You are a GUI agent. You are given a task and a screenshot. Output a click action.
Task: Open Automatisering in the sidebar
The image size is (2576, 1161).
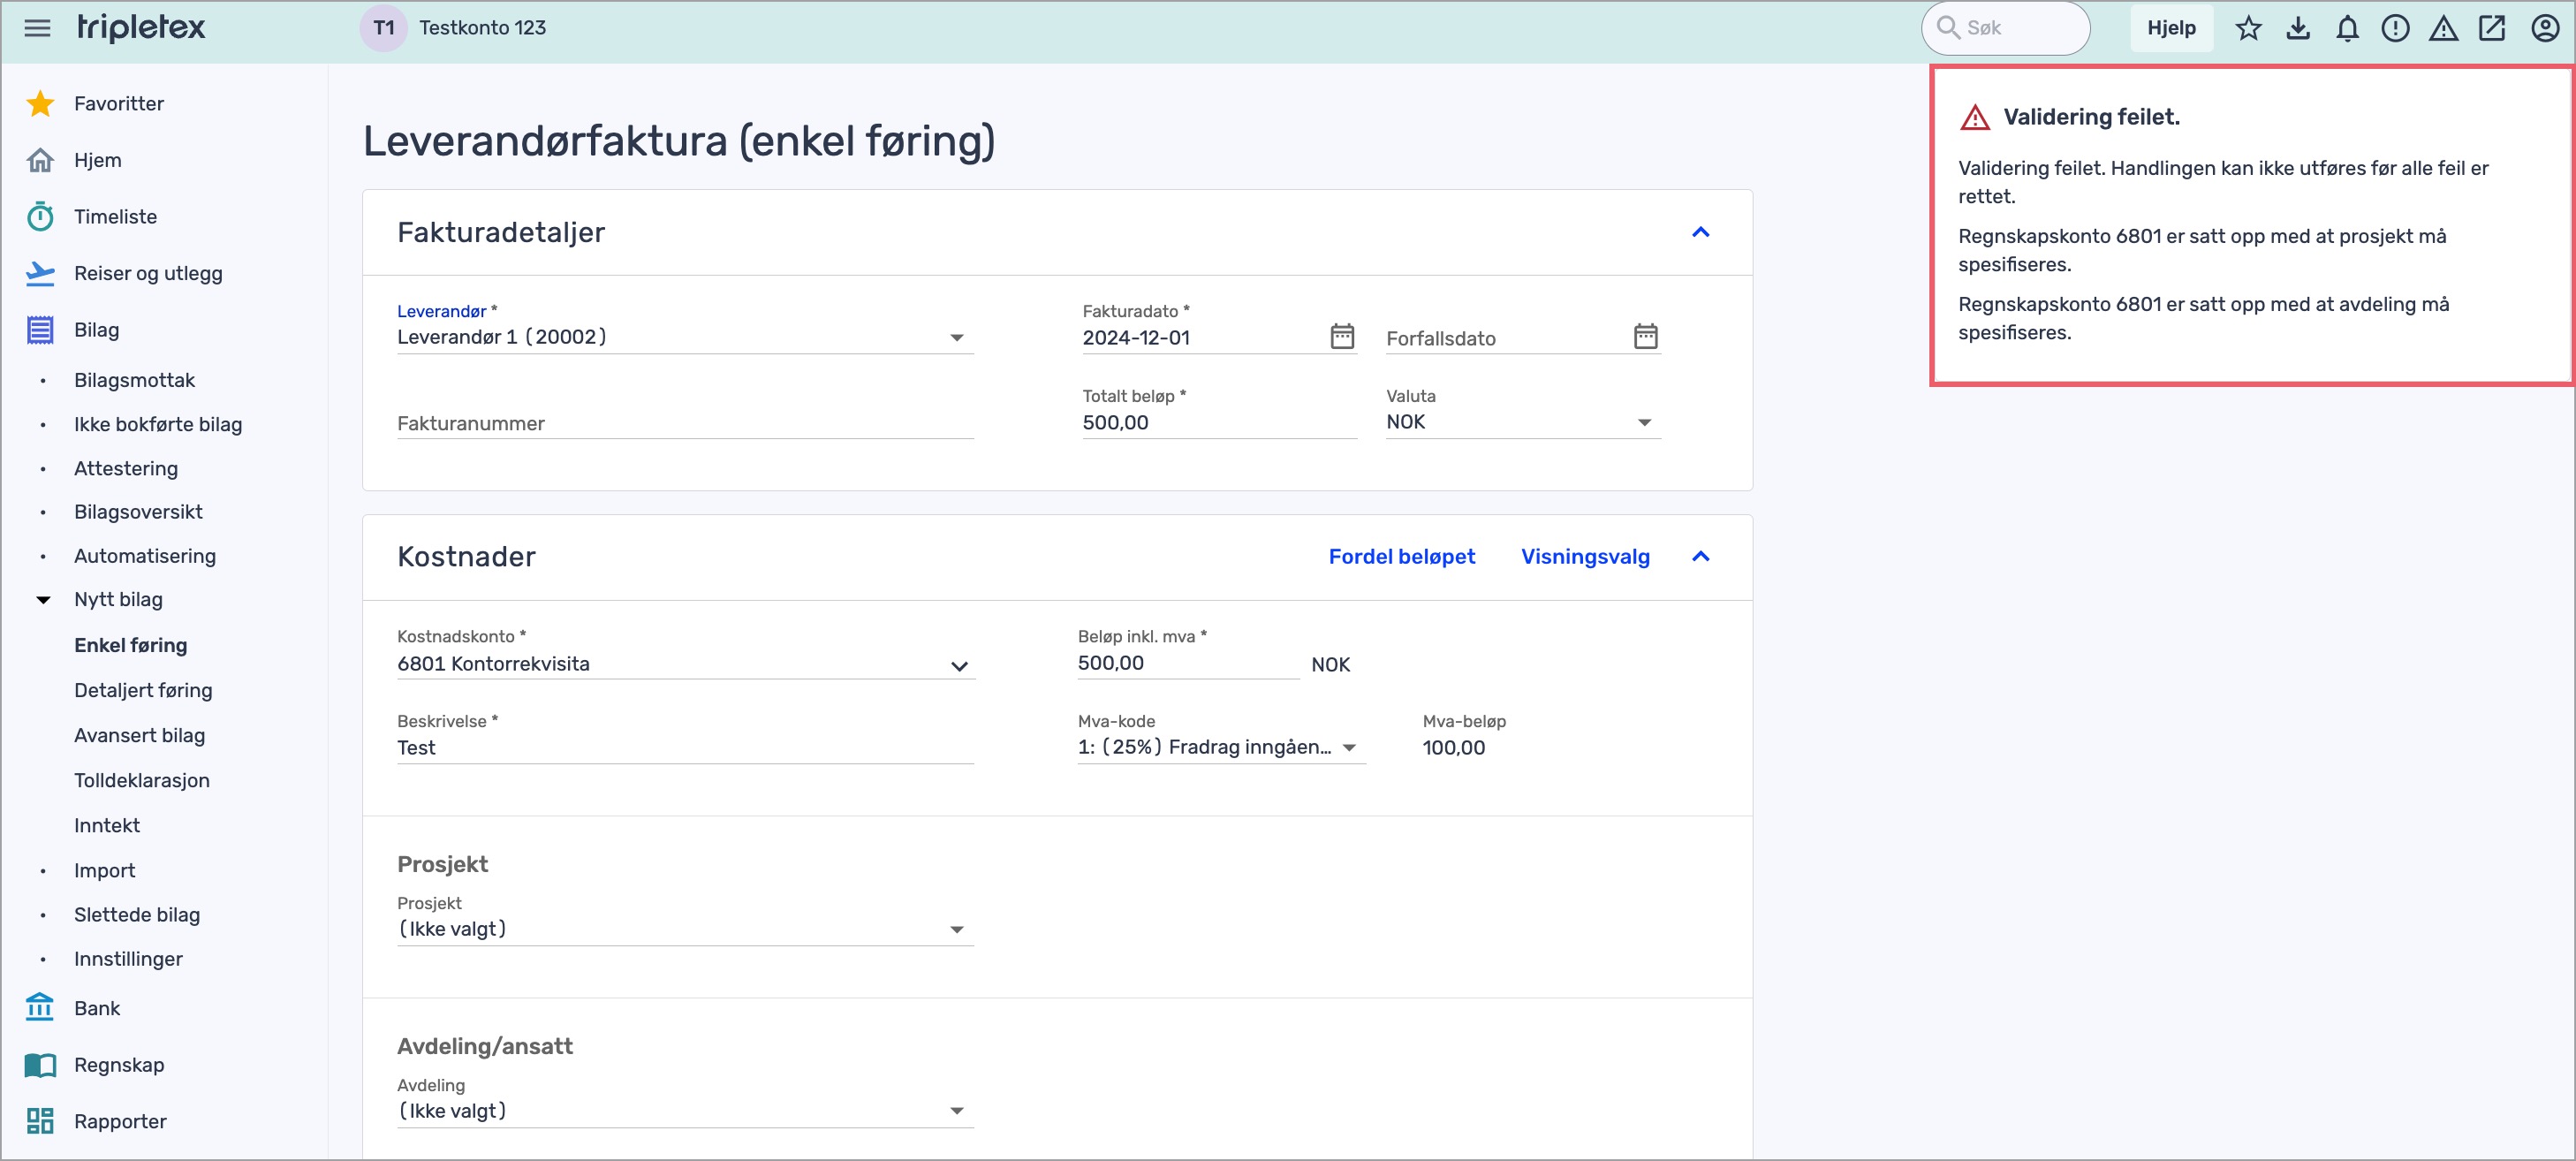[x=145, y=556]
